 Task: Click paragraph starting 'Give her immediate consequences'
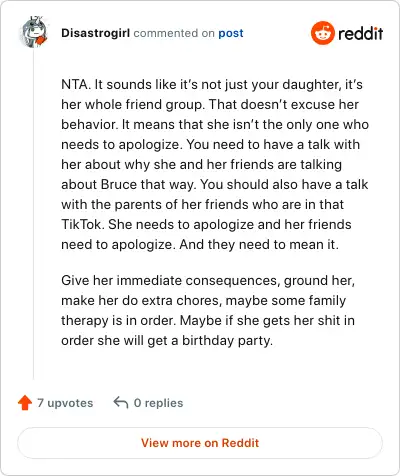208,310
